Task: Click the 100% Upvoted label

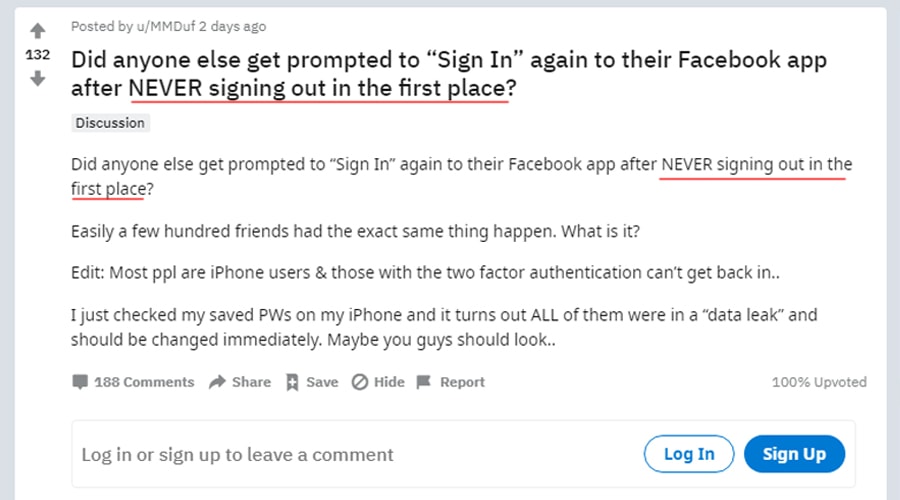Action: tap(819, 382)
